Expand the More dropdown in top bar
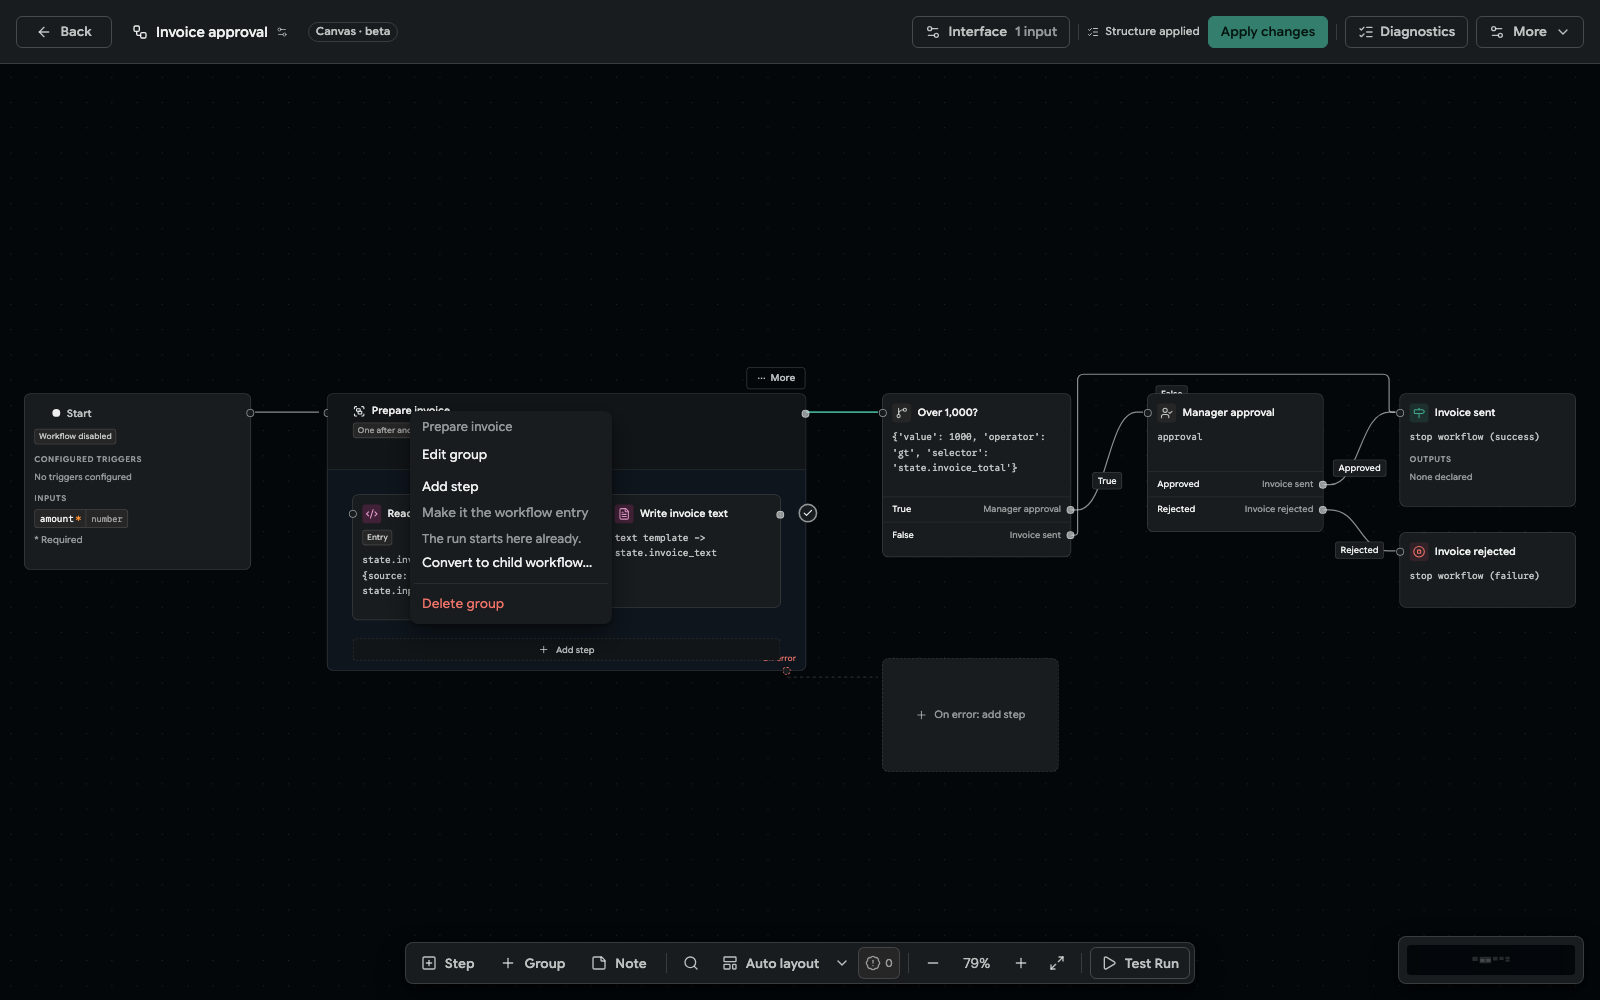This screenshot has width=1600, height=1000. (1529, 32)
